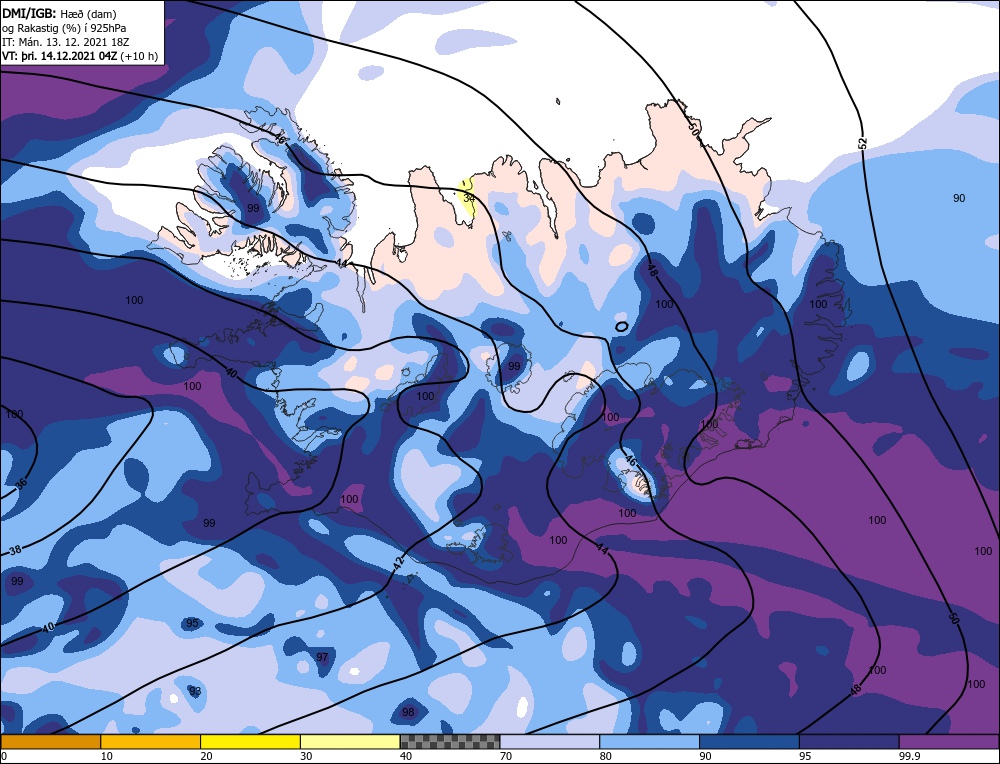Click the '34' value in the yellow patch

tap(469, 198)
